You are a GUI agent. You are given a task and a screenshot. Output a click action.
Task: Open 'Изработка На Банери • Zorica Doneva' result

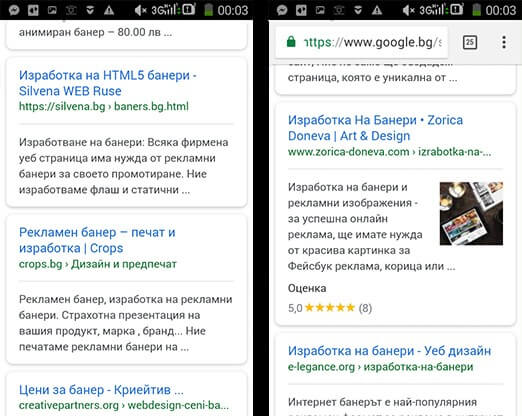375,128
